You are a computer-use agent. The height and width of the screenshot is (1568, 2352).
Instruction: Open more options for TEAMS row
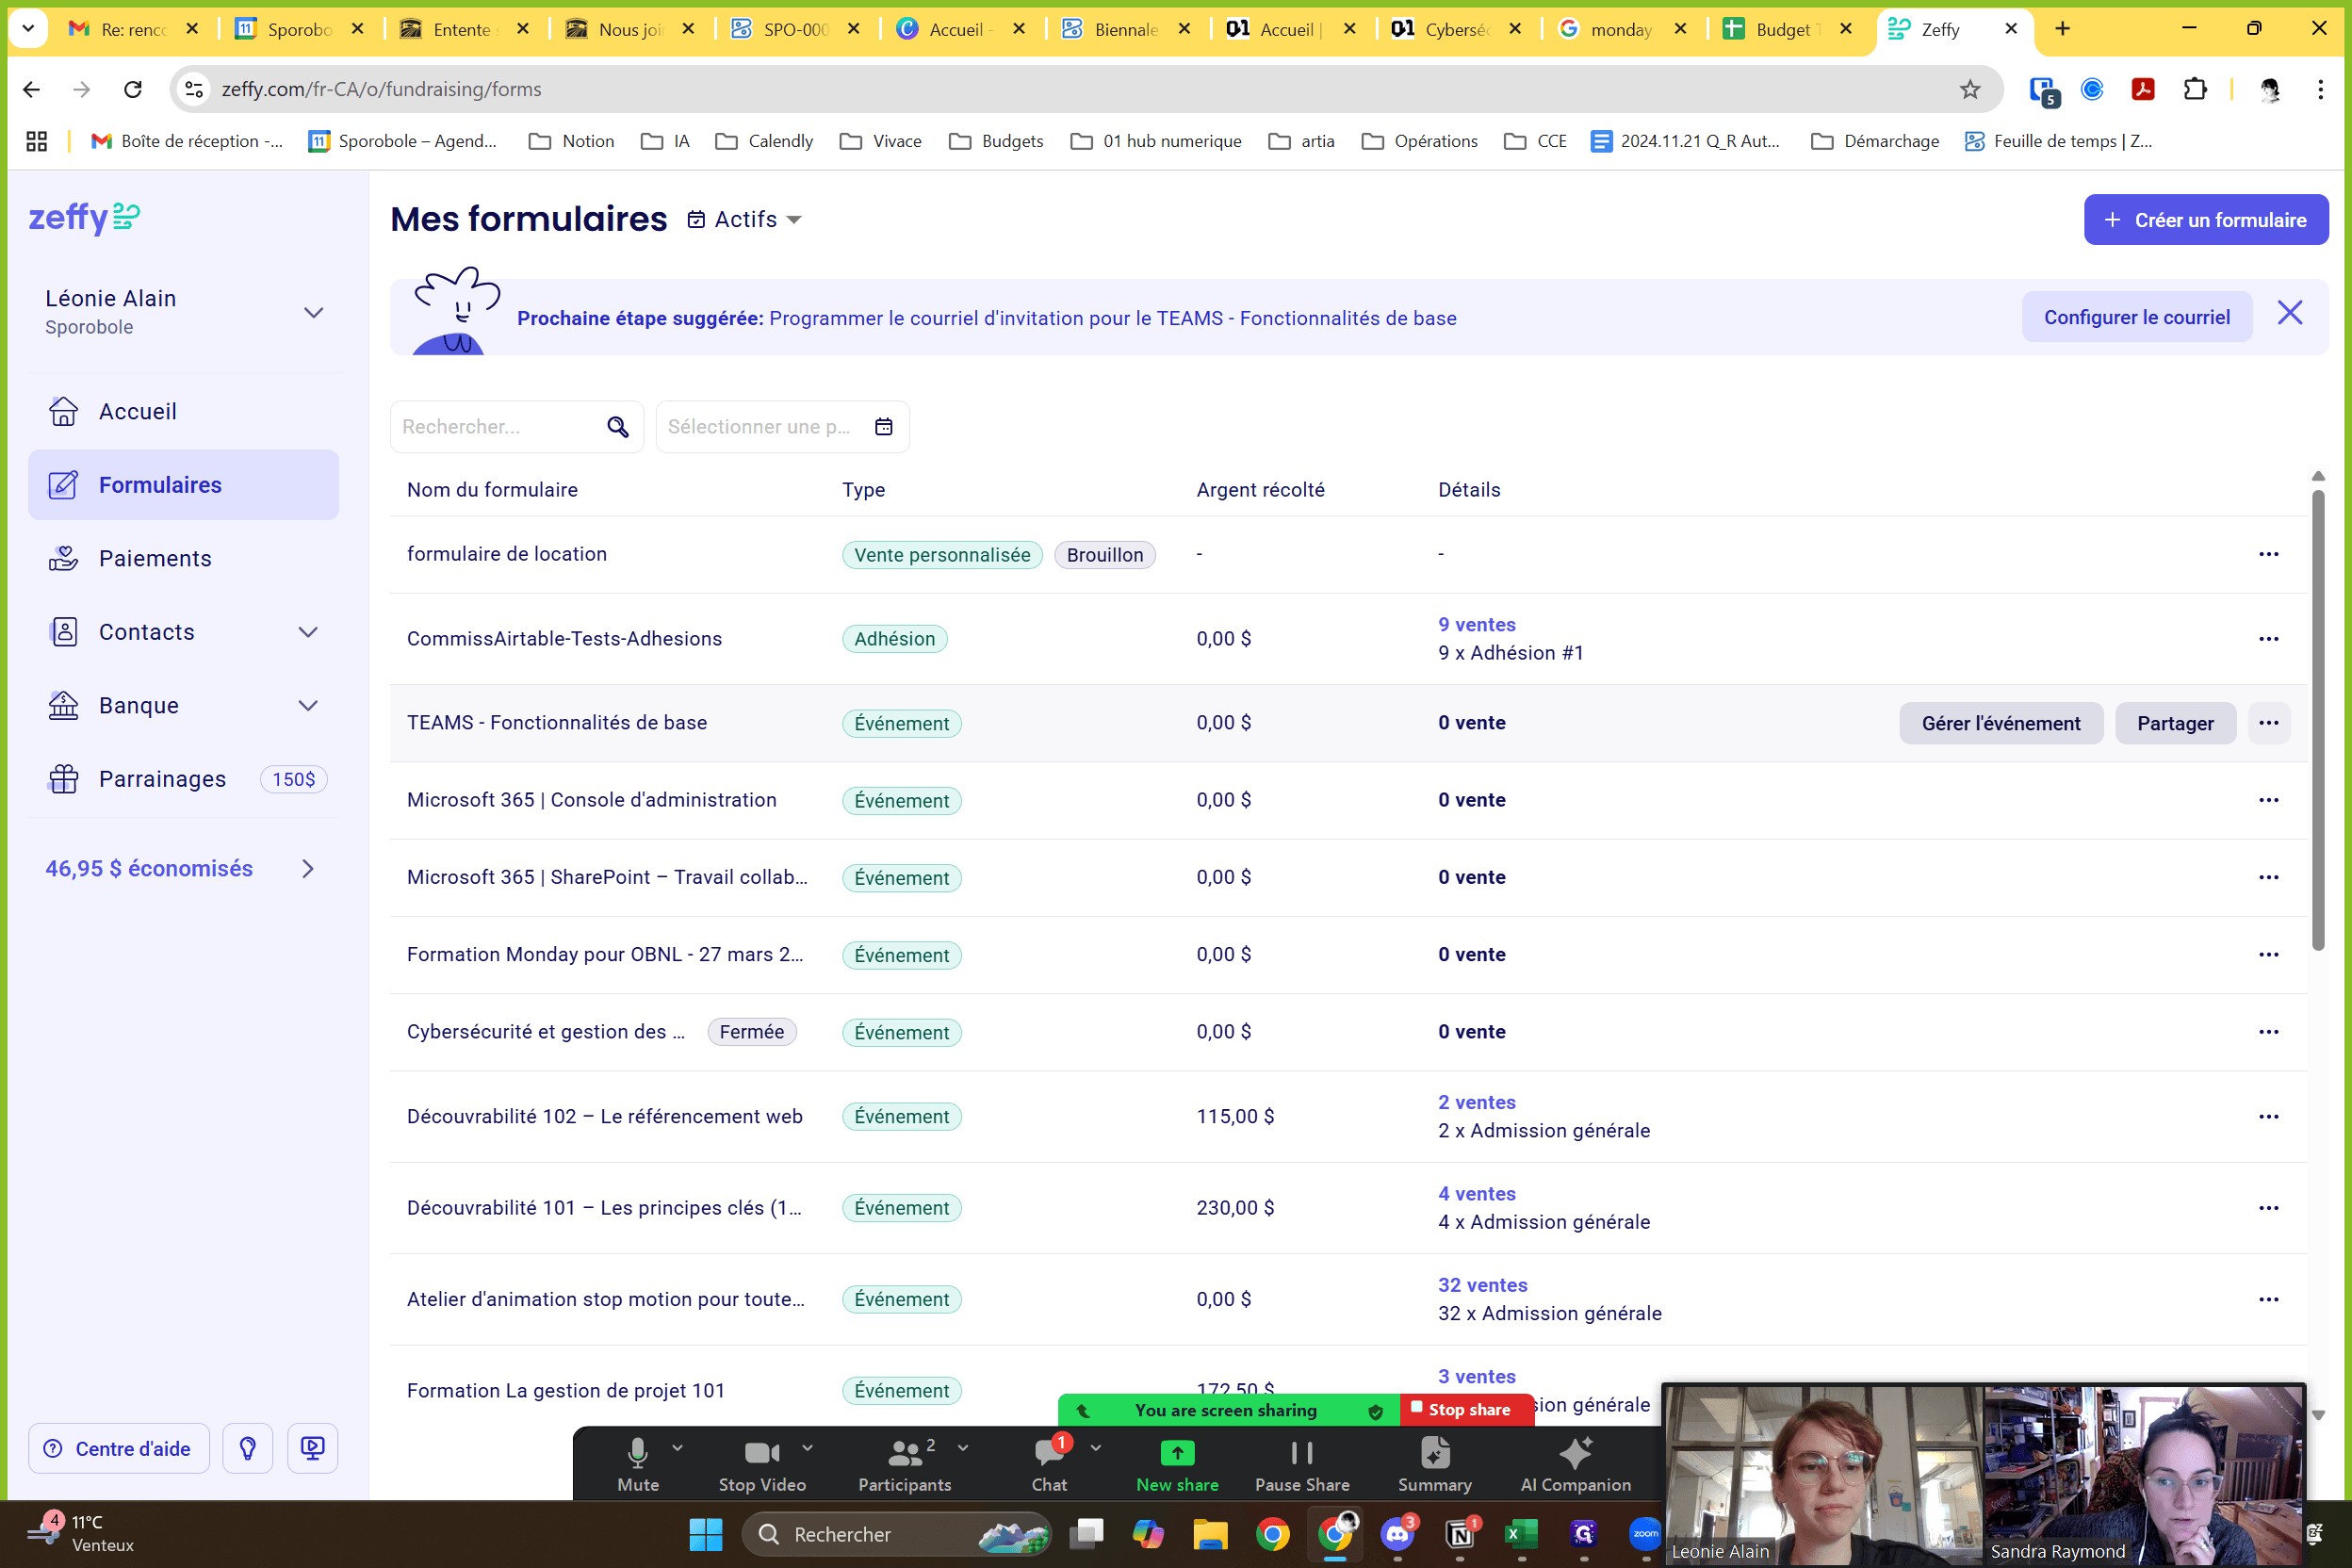(x=2268, y=723)
